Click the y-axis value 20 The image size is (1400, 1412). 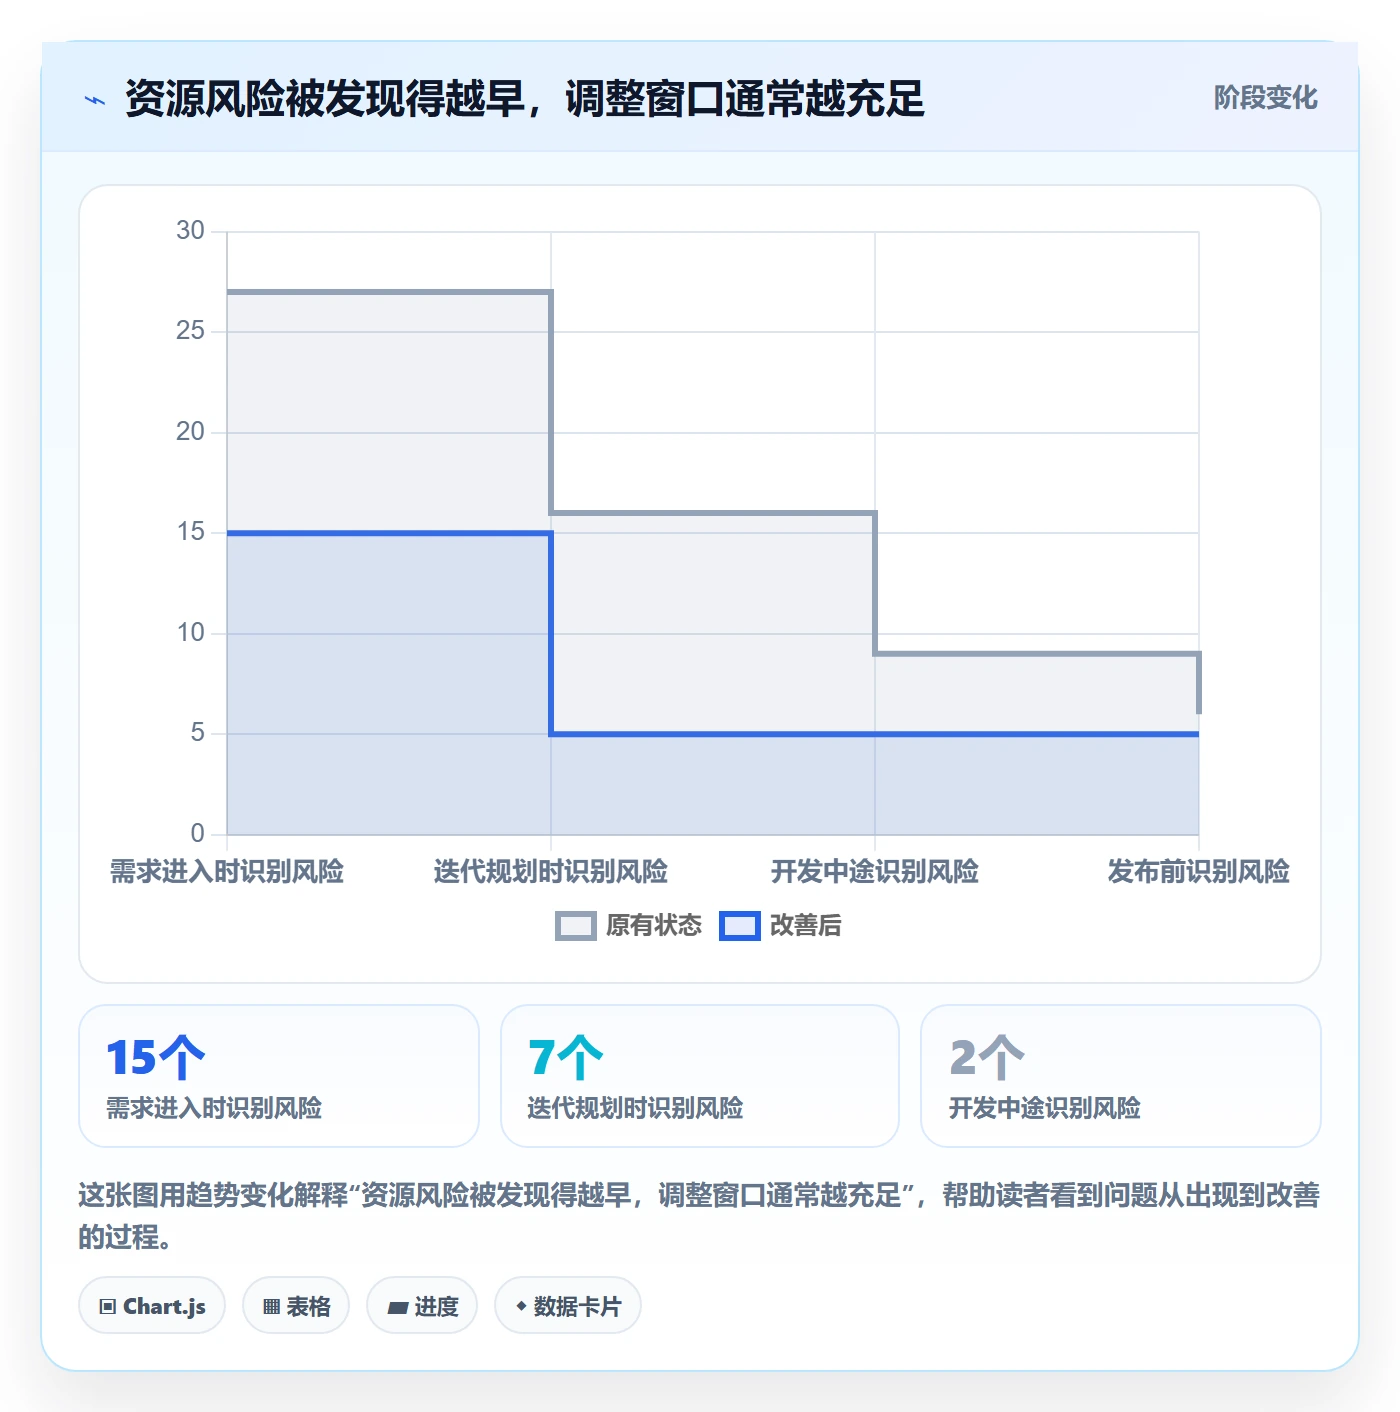(x=190, y=432)
